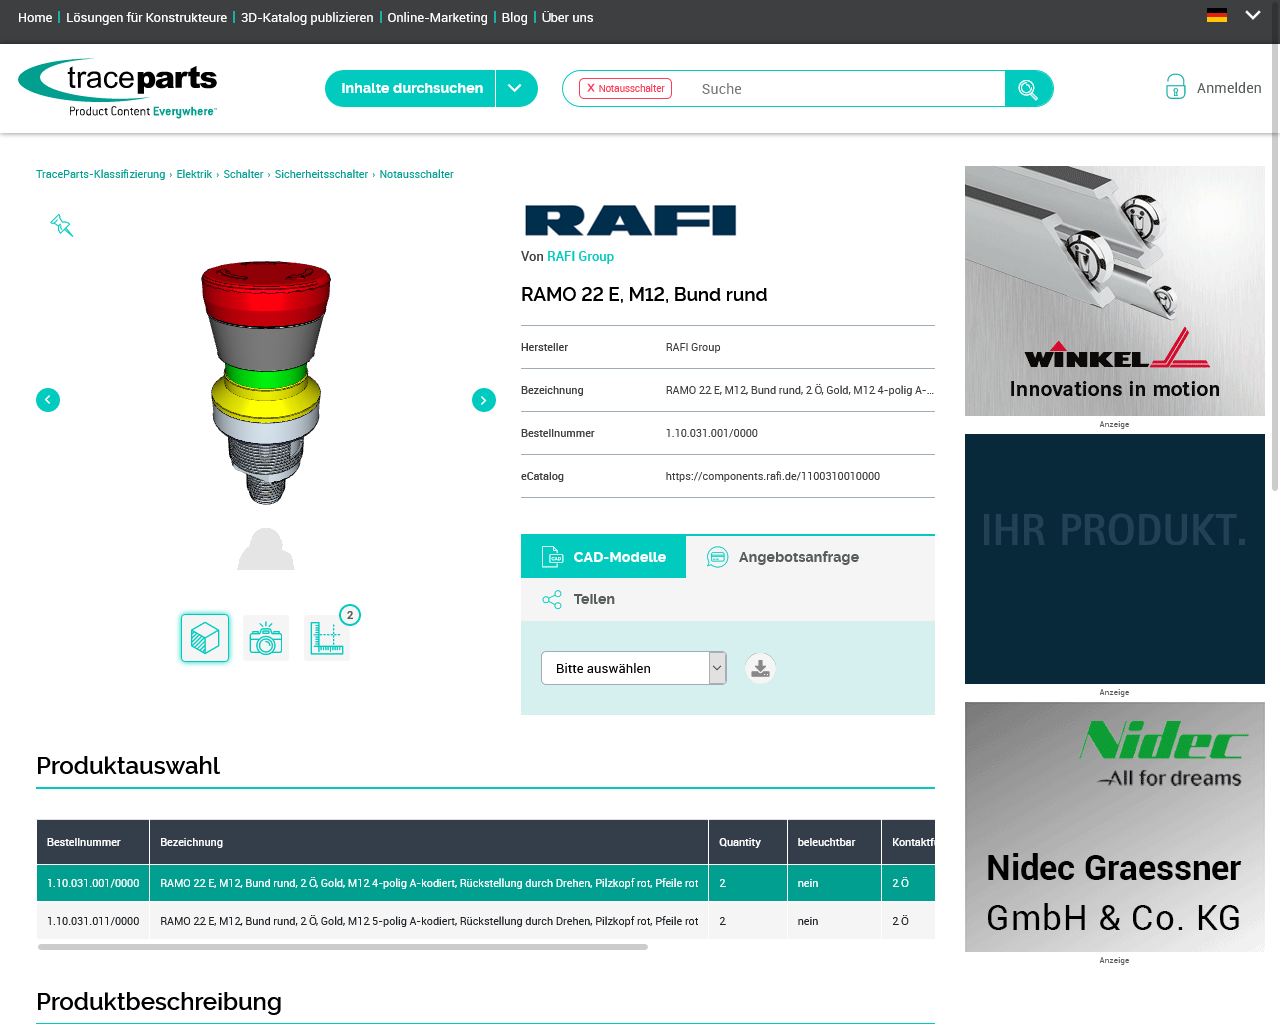Open the IHR PRODUKT advertisement banner

(x=1115, y=559)
